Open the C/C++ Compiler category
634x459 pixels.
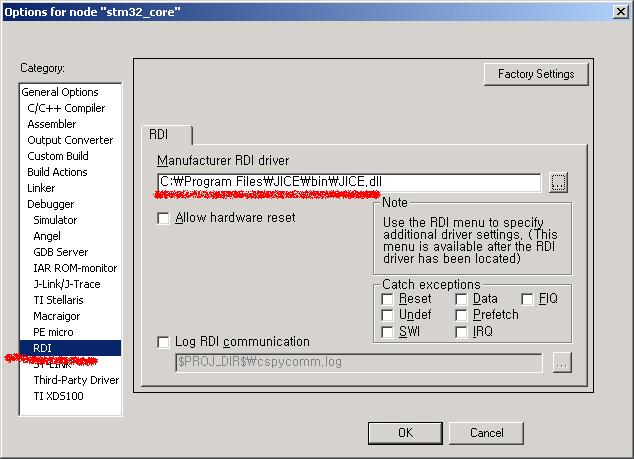pos(66,108)
